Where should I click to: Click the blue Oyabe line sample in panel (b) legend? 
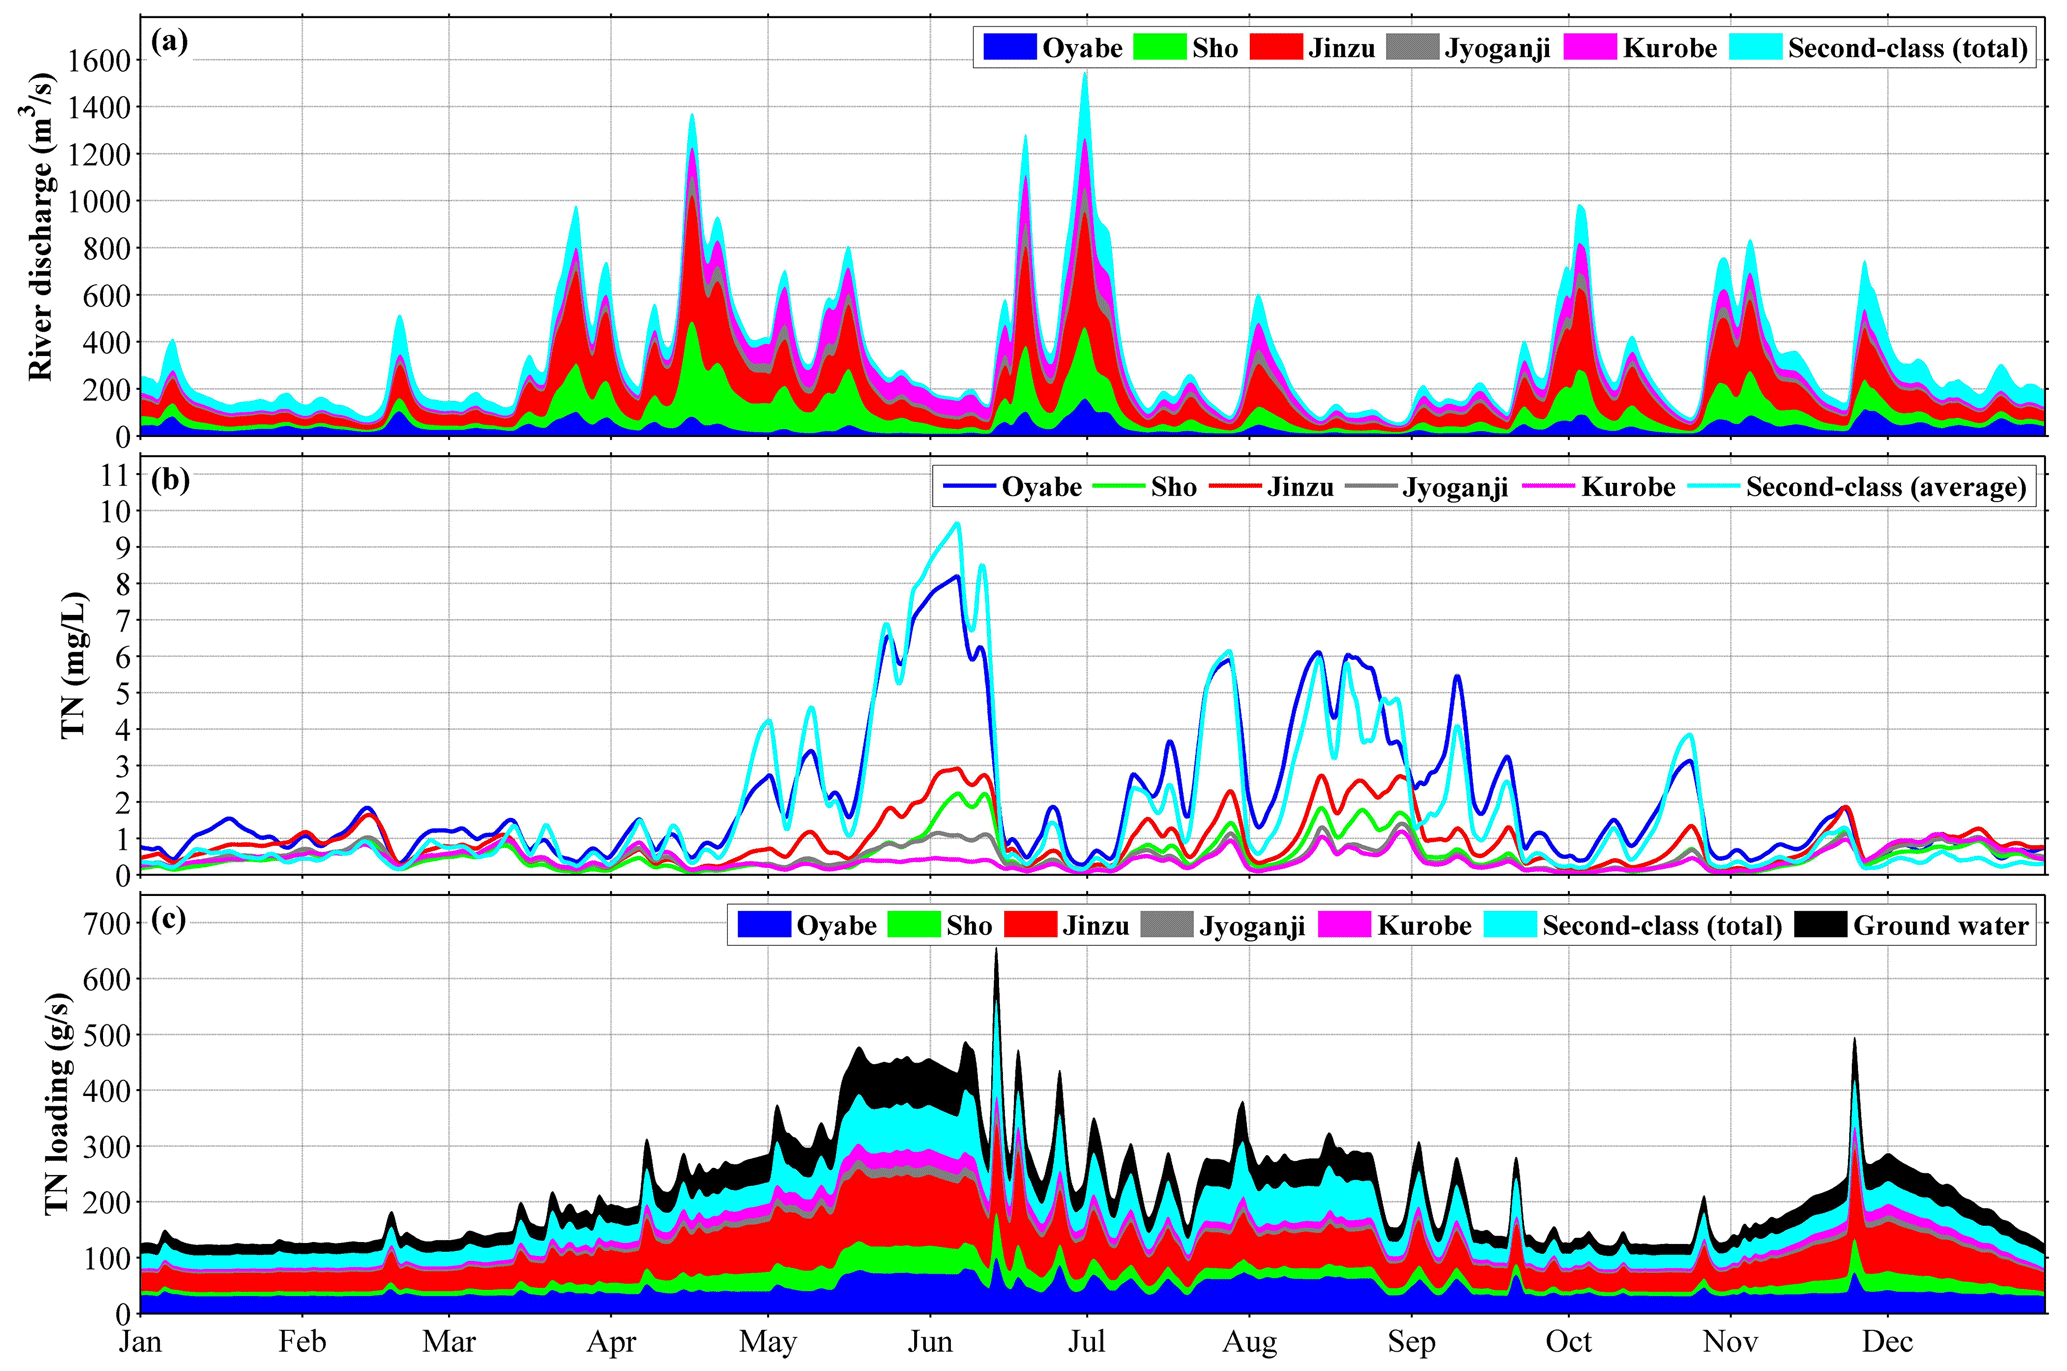pyautogui.click(x=969, y=487)
